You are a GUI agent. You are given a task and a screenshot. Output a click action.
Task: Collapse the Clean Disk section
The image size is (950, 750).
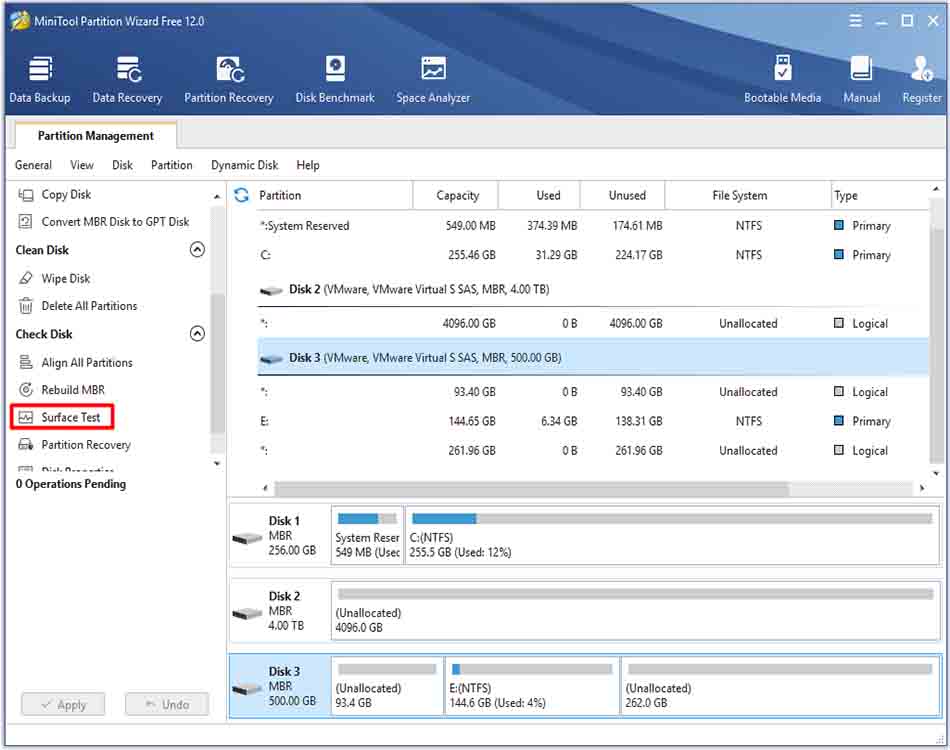197,250
